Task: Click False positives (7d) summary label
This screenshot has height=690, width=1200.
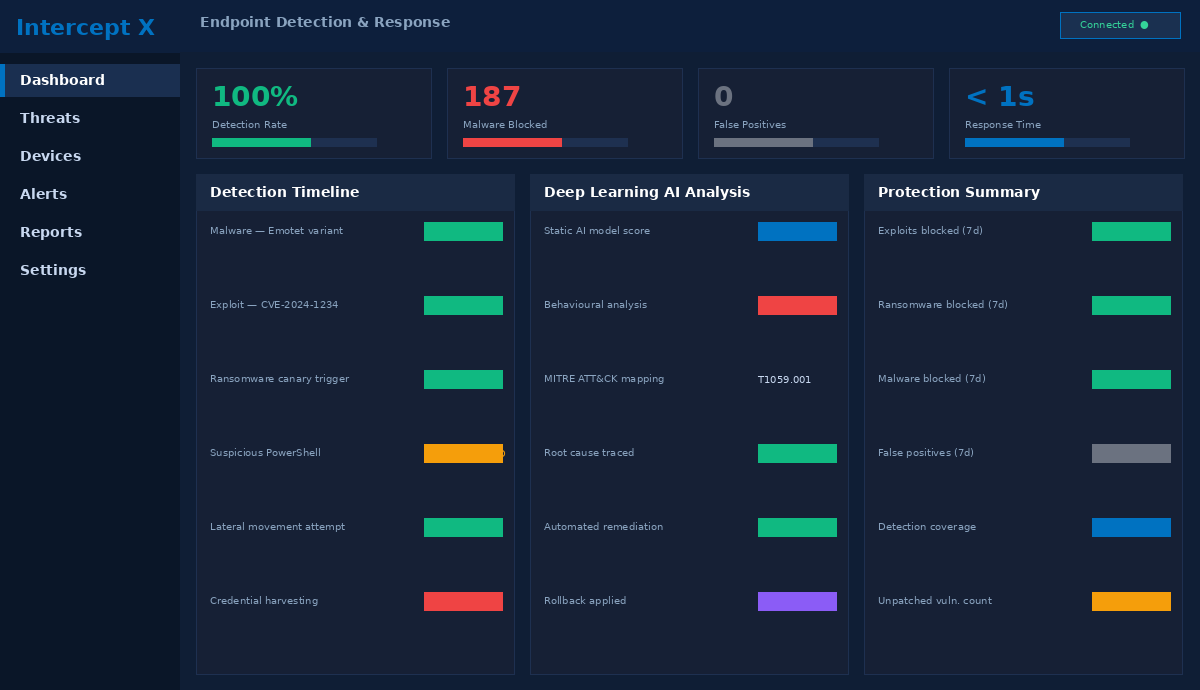Action: coord(926,453)
